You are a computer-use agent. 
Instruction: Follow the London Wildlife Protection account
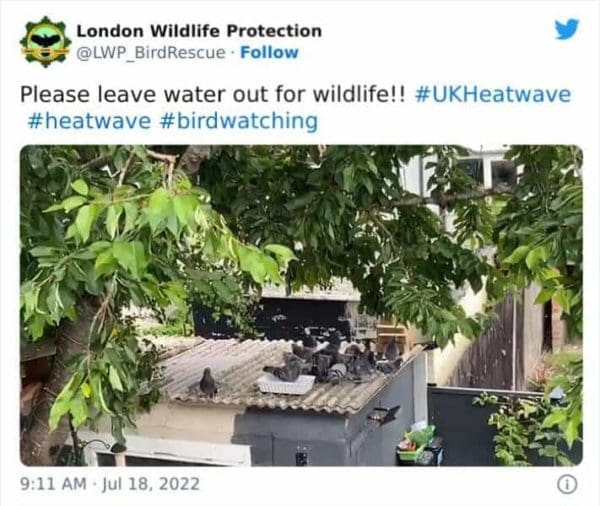tap(269, 52)
